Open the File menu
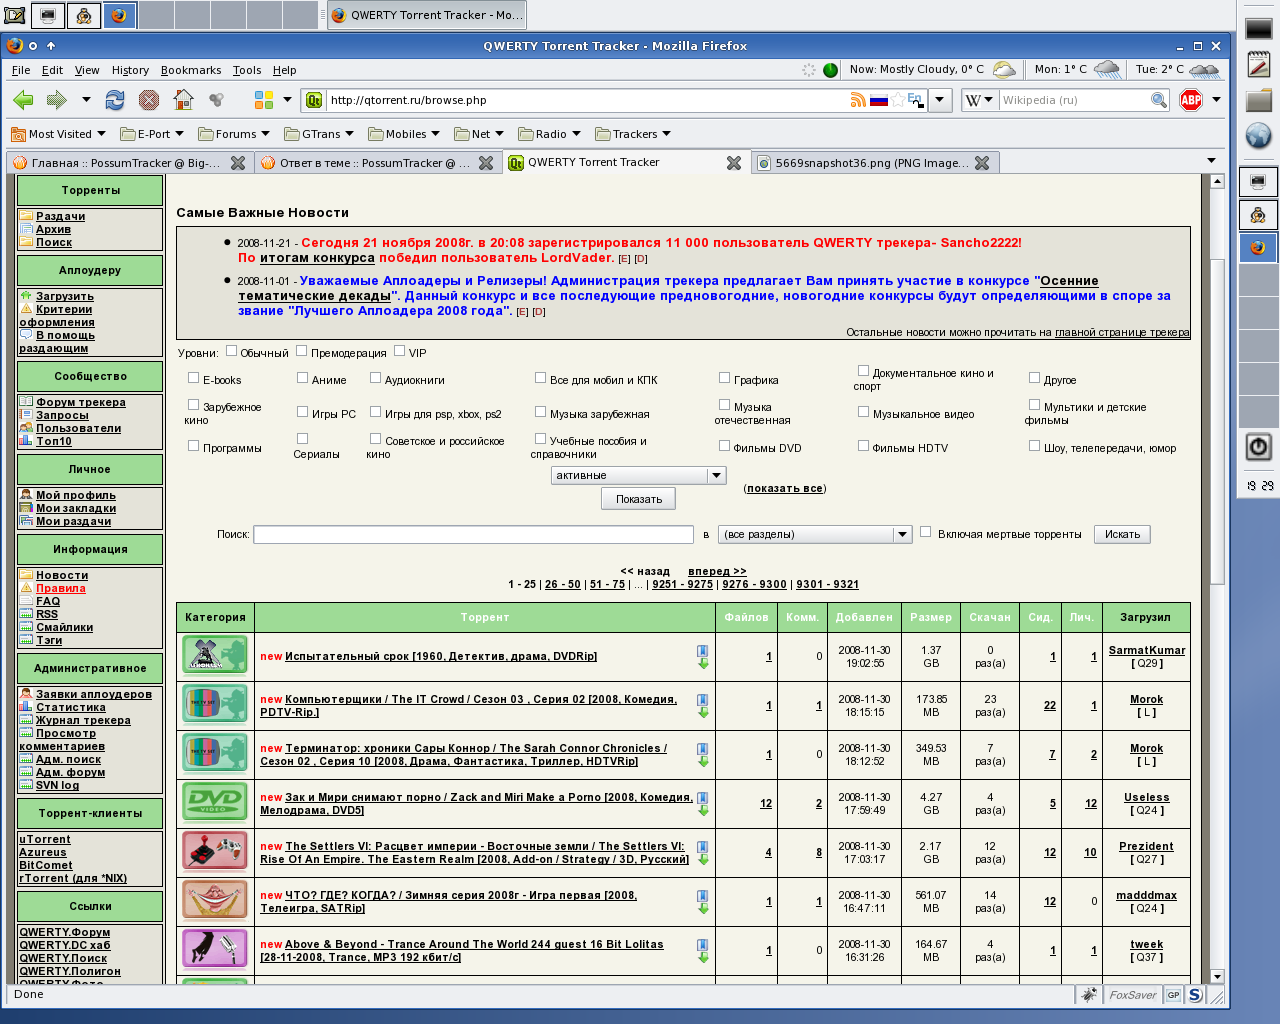Viewport: 1280px width, 1024px height. 21,70
